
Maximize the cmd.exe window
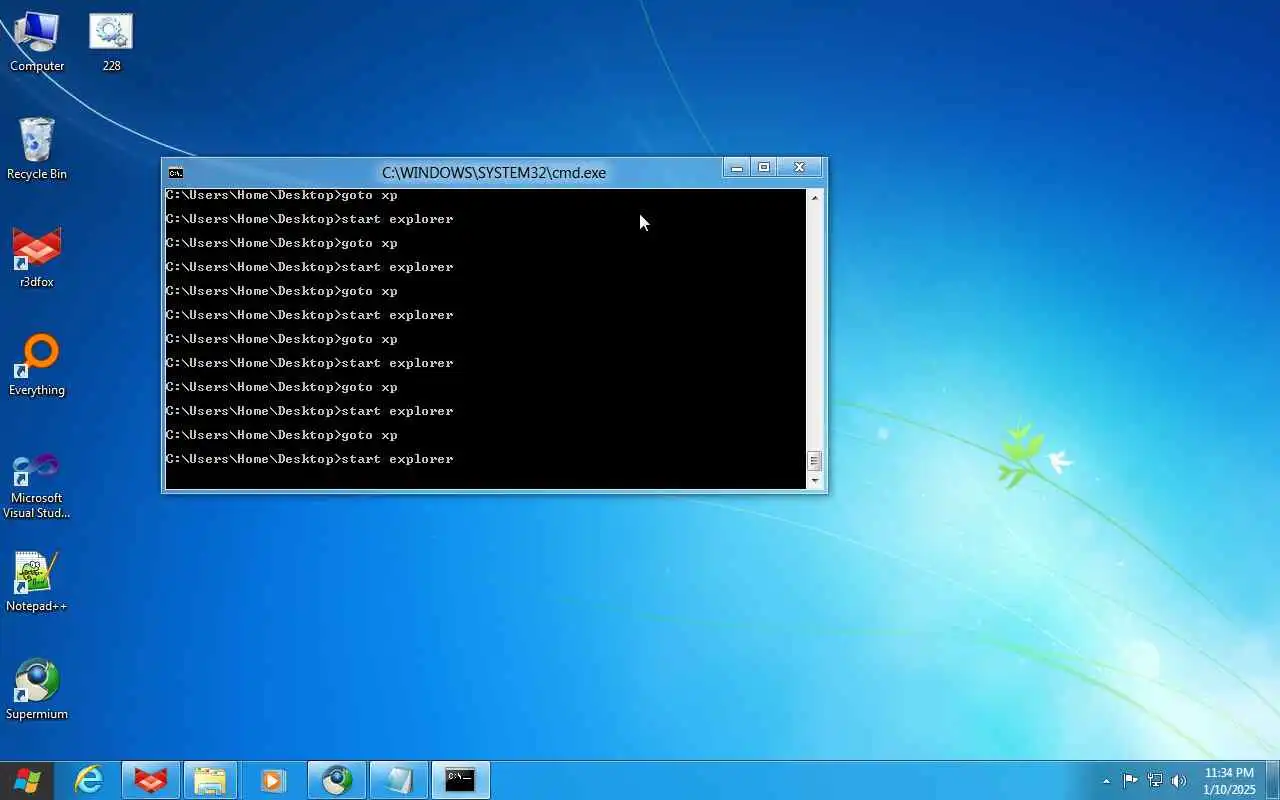click(764, 168)
